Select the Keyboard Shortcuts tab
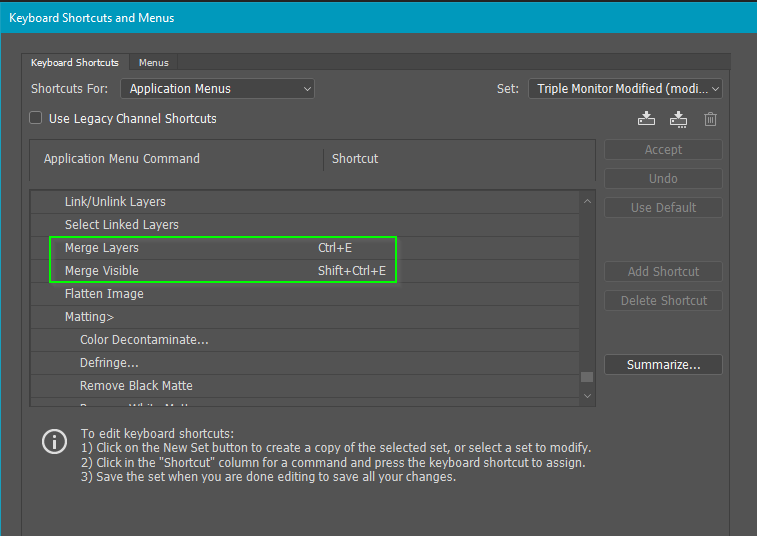The image size is (757, 536). [x=75, y=63]
